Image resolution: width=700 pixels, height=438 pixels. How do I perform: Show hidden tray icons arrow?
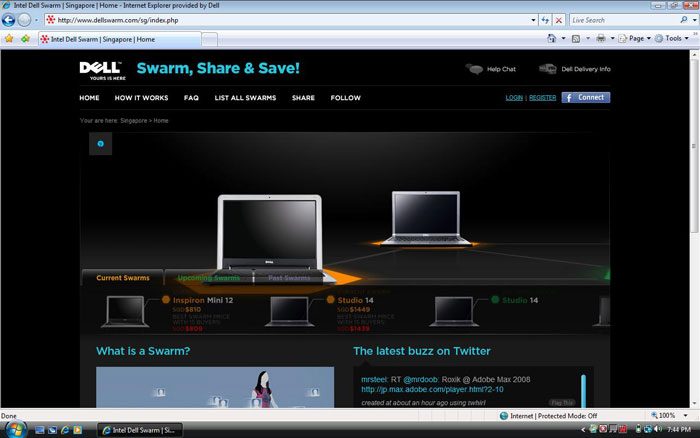(x=583, y=430)
